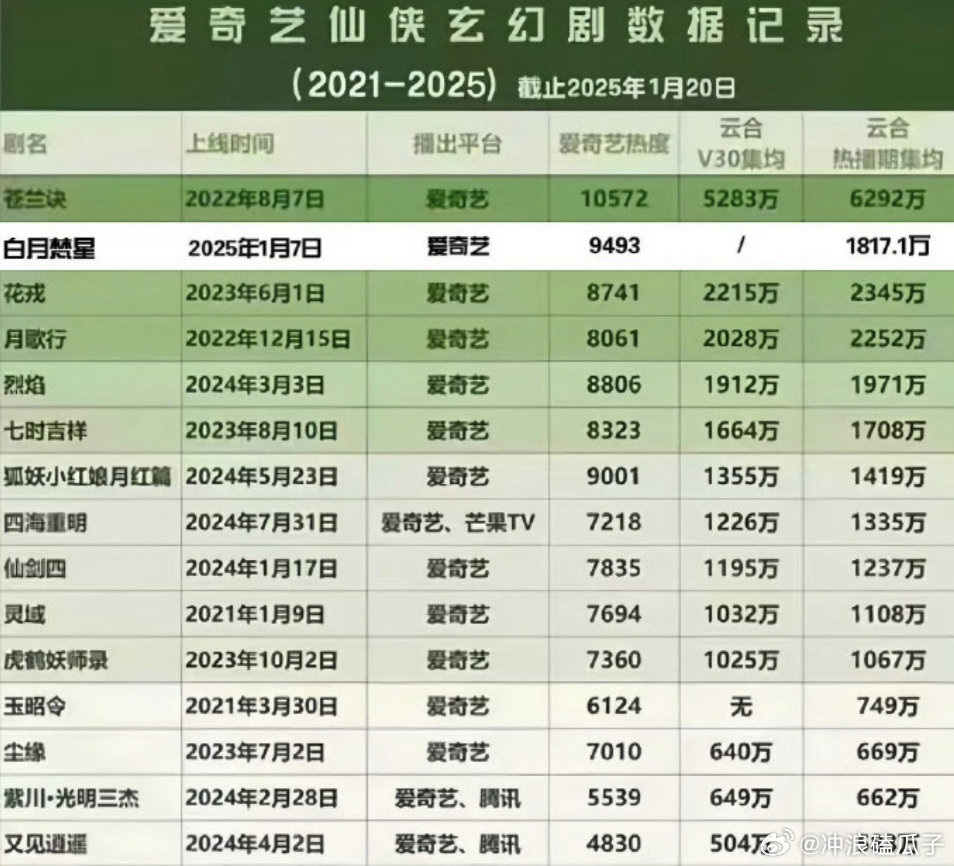Screen dimensions: 954x866
Task: Click the title 爱奇艺仙侠玄幻剧数据记录
Action: coord(496,27)
